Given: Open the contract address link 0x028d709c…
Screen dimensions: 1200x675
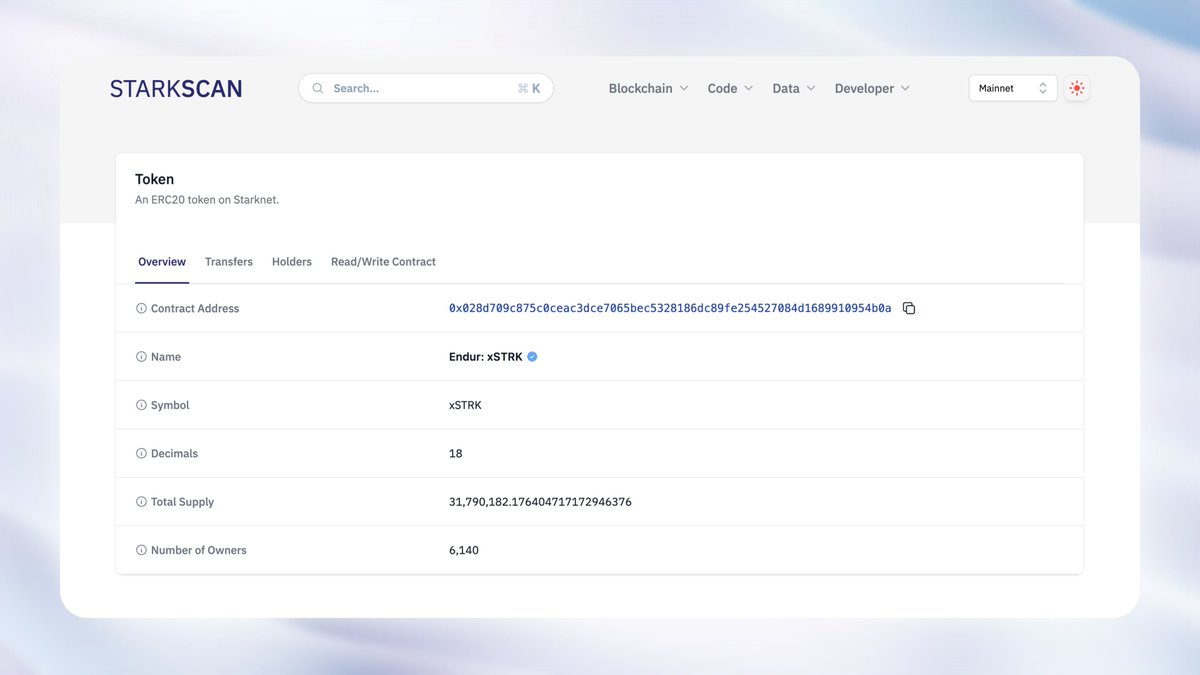Looking at the screenshot, I should (x=670, y=308).
